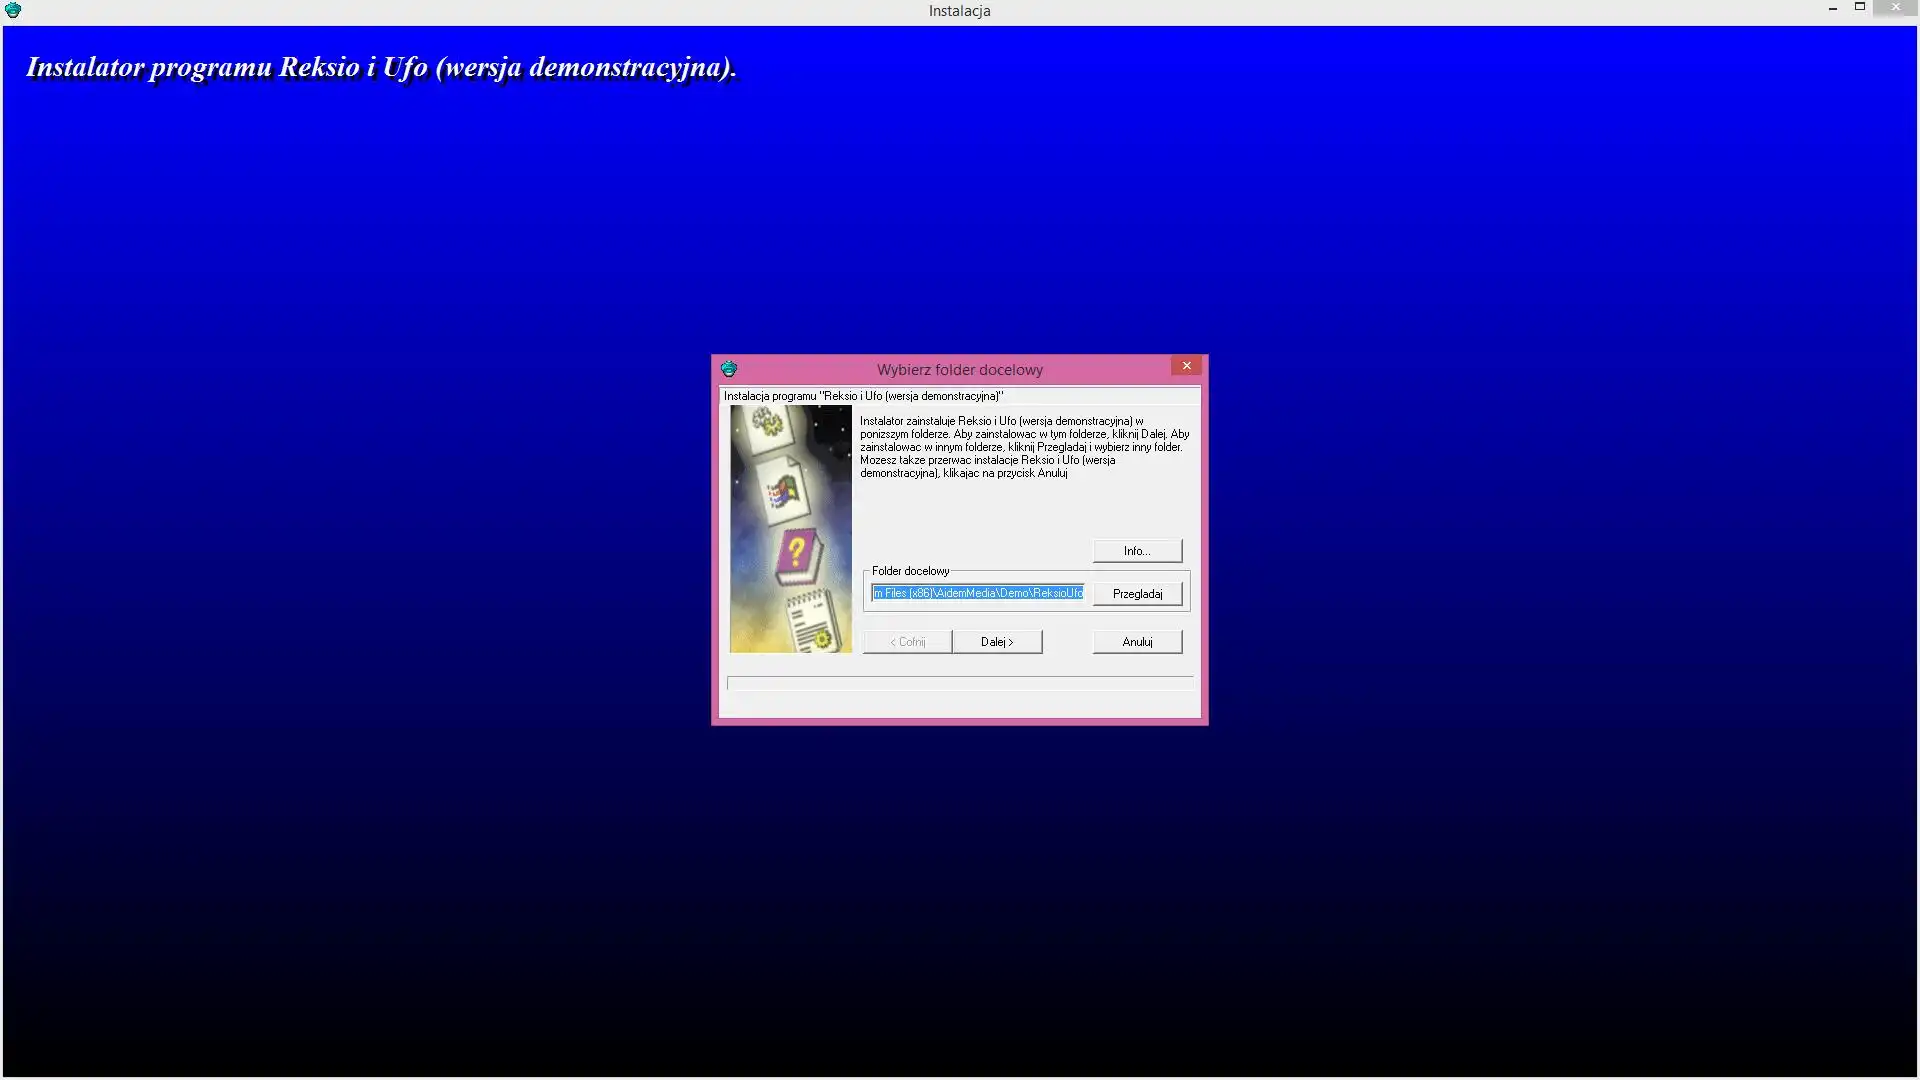
Task: Close the main Instalacja window
Action: tap(1895, 8)
